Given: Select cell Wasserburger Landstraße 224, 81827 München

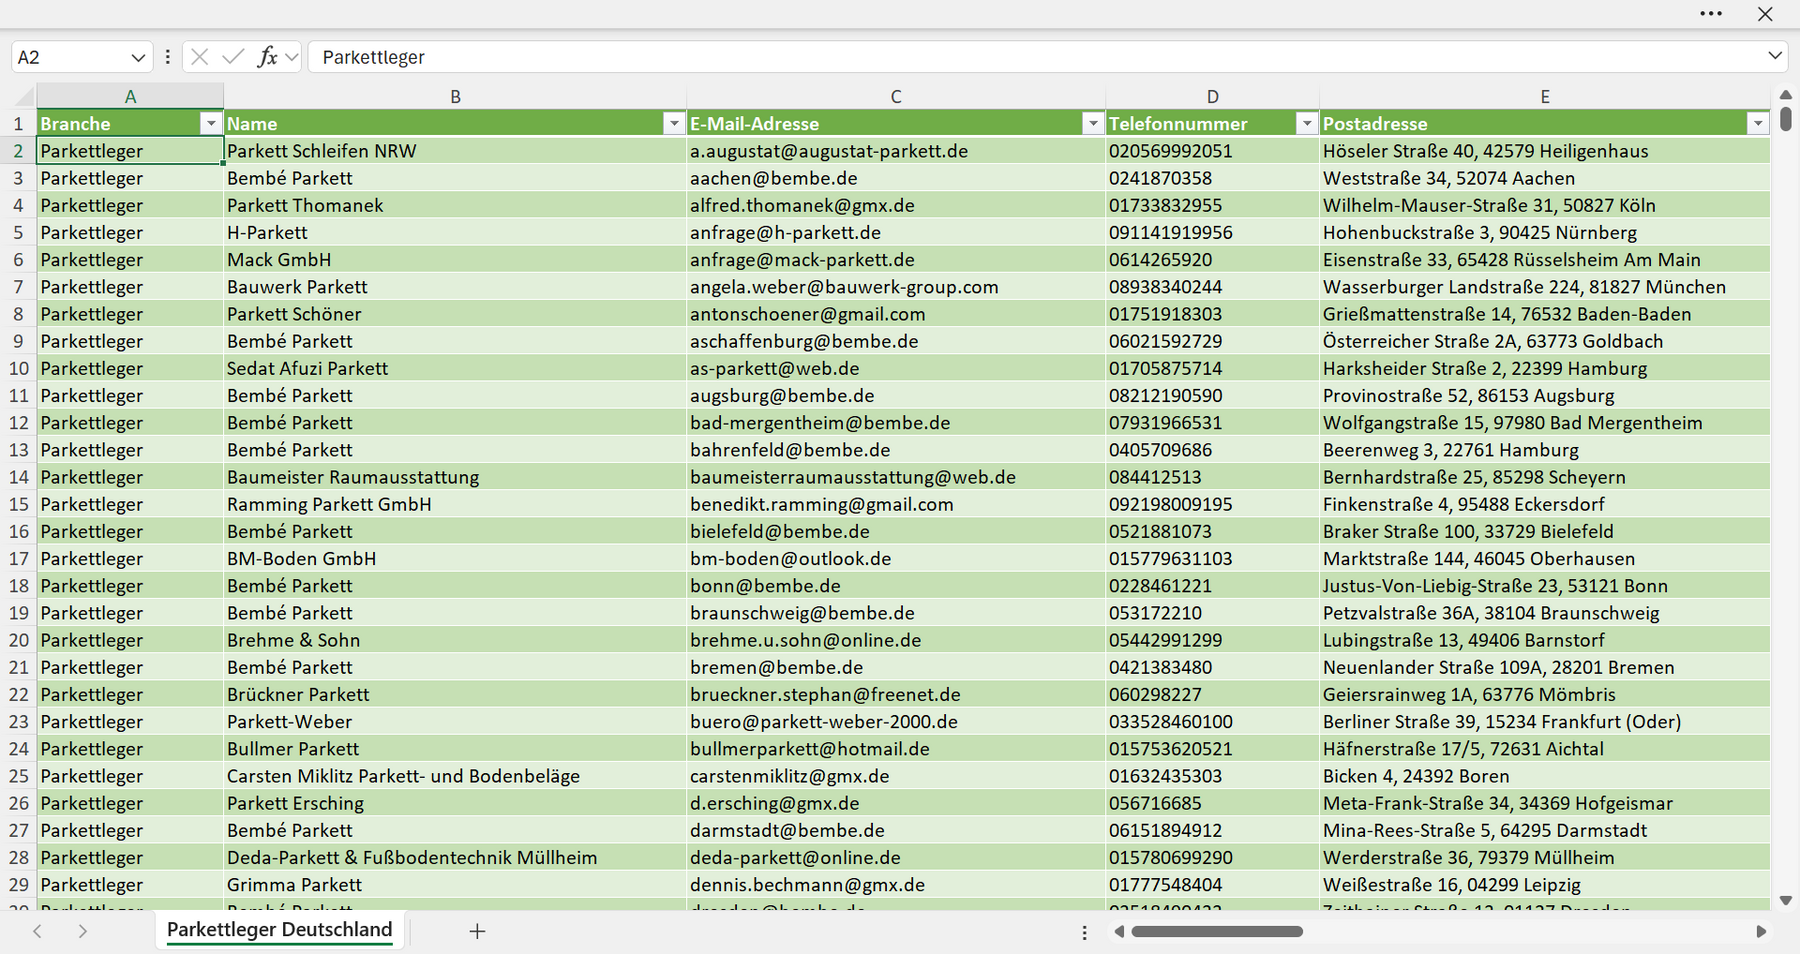Looking at the screenshot, I should tap(1545, 287).
